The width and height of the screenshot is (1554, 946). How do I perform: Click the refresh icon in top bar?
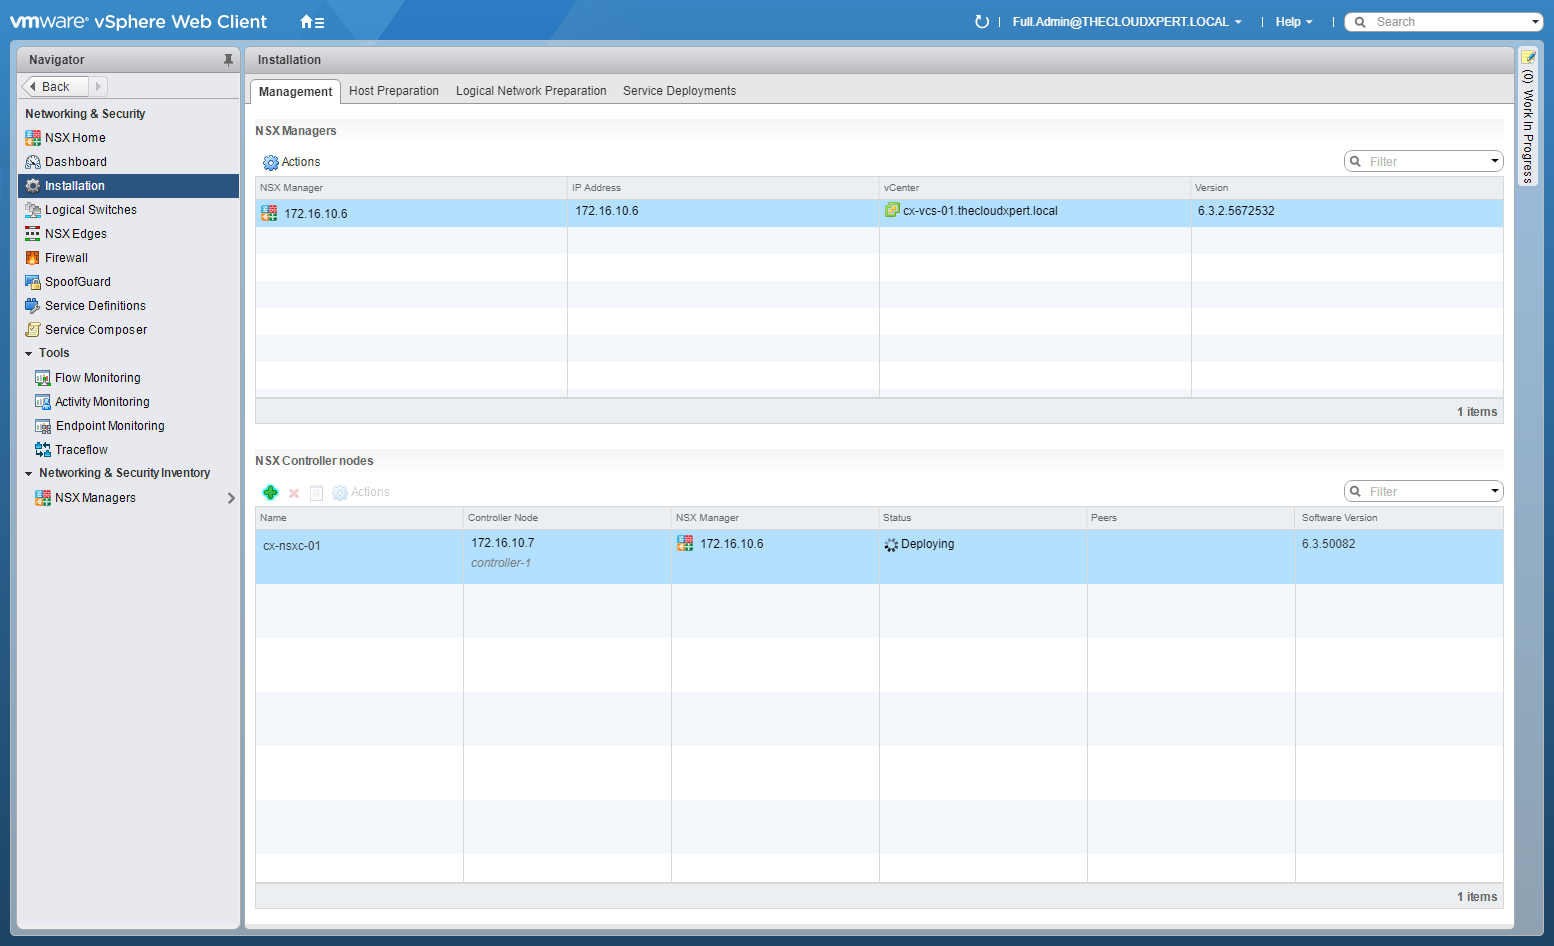click(981, 22)
